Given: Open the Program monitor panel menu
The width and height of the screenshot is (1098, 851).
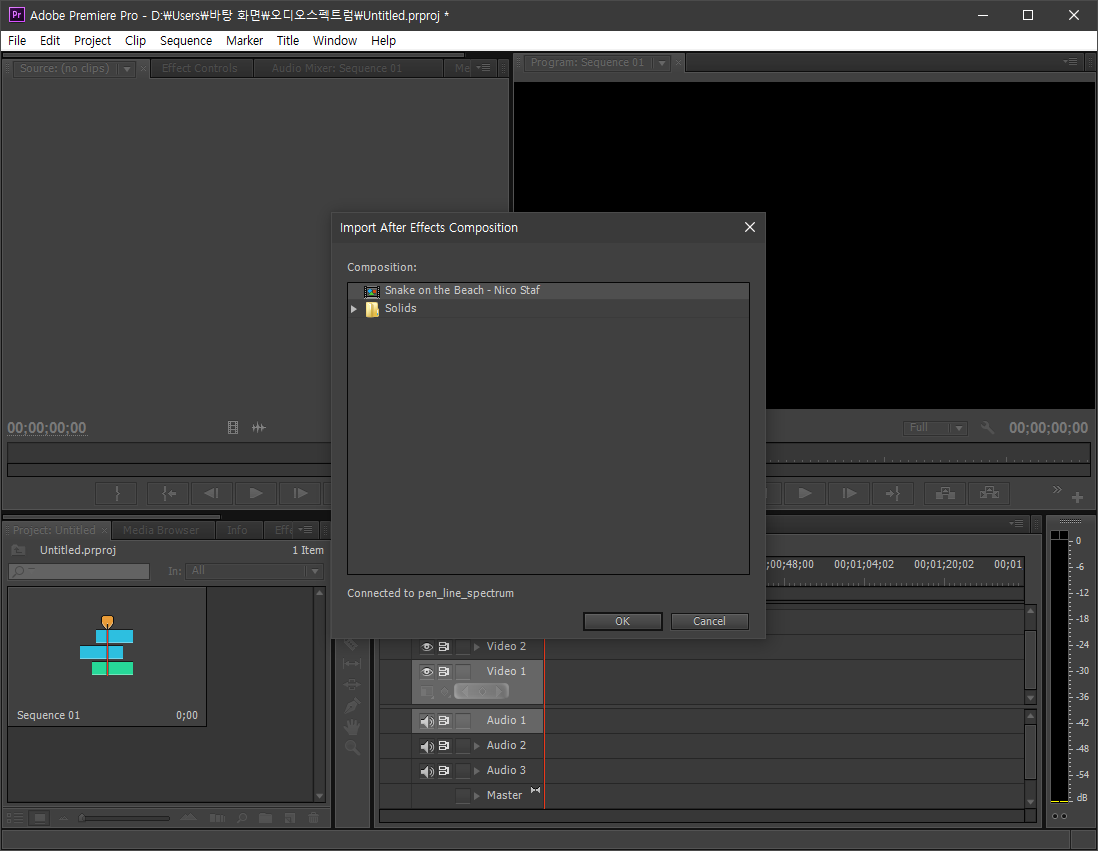Looking at the screenshot, I should (1070, 62).
